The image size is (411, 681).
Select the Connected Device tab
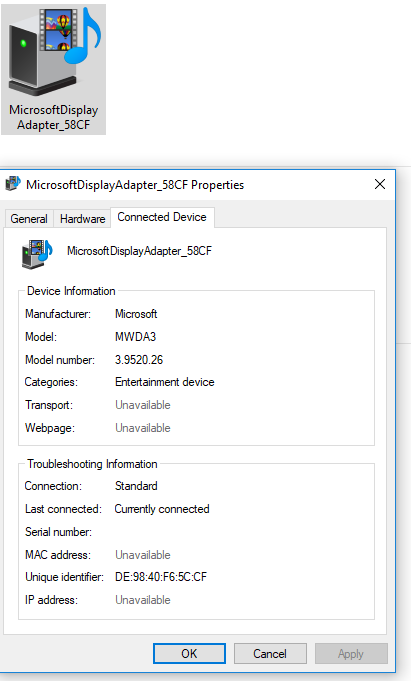pyautogui.click(x=162, y=217)
